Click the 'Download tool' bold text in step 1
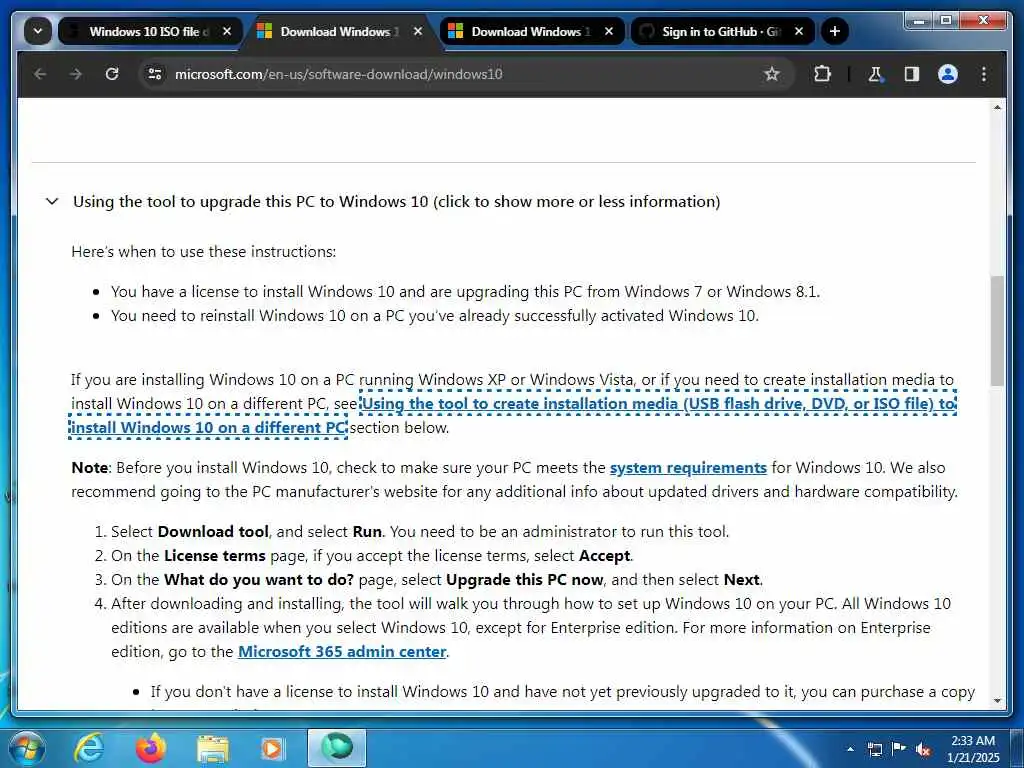 click(213, 532)
